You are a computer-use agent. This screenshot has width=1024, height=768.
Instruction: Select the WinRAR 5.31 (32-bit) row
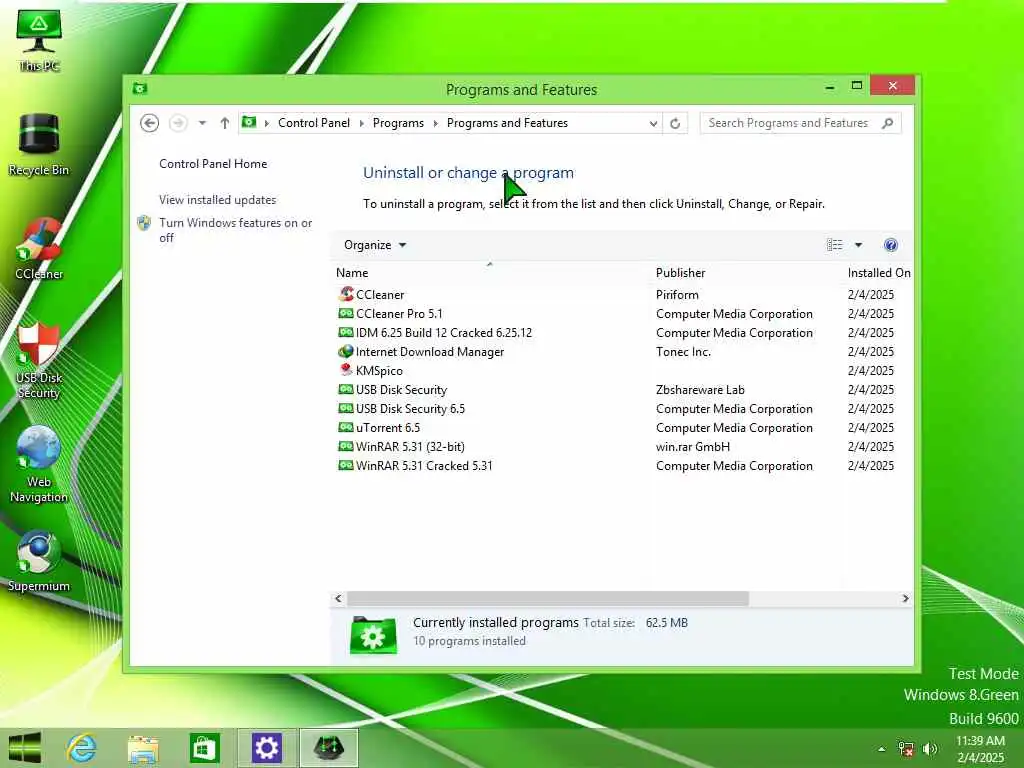622,446
